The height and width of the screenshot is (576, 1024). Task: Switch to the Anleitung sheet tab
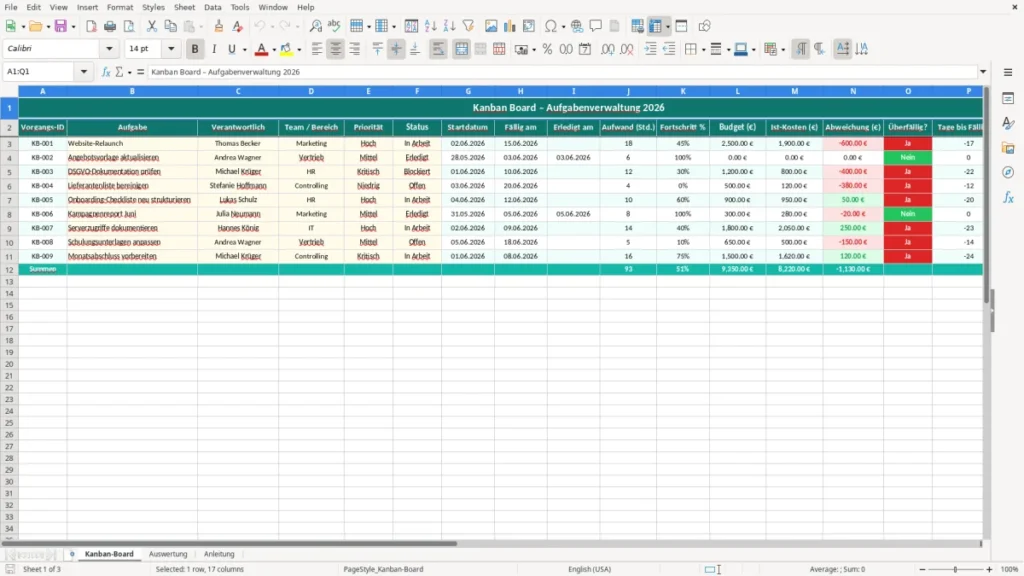click(x=219, y=554)
